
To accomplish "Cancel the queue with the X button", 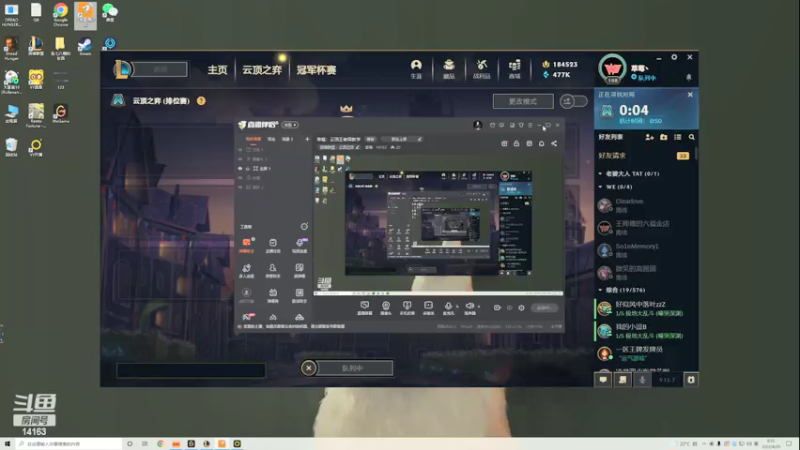I will [308, 368].
